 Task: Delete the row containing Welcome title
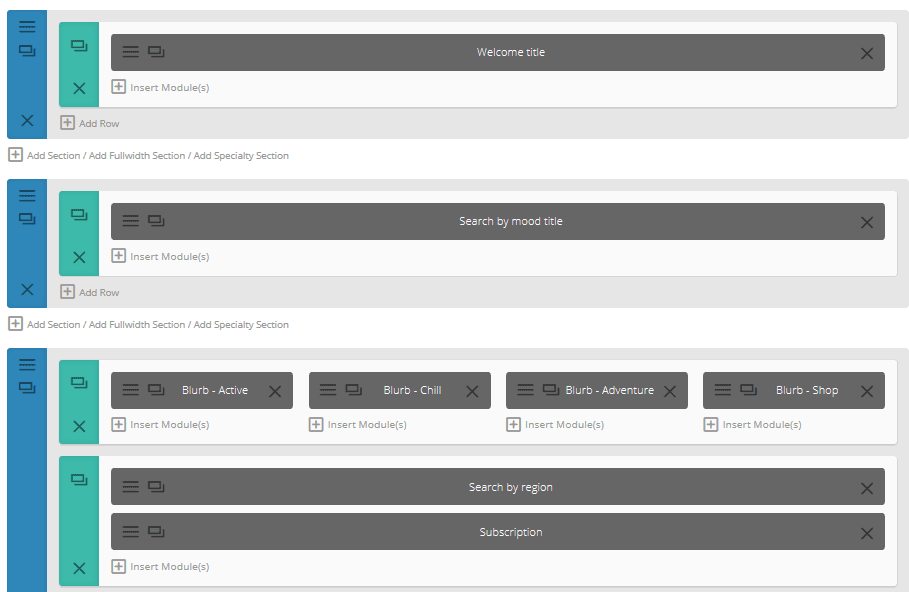[x=79, y=88]
